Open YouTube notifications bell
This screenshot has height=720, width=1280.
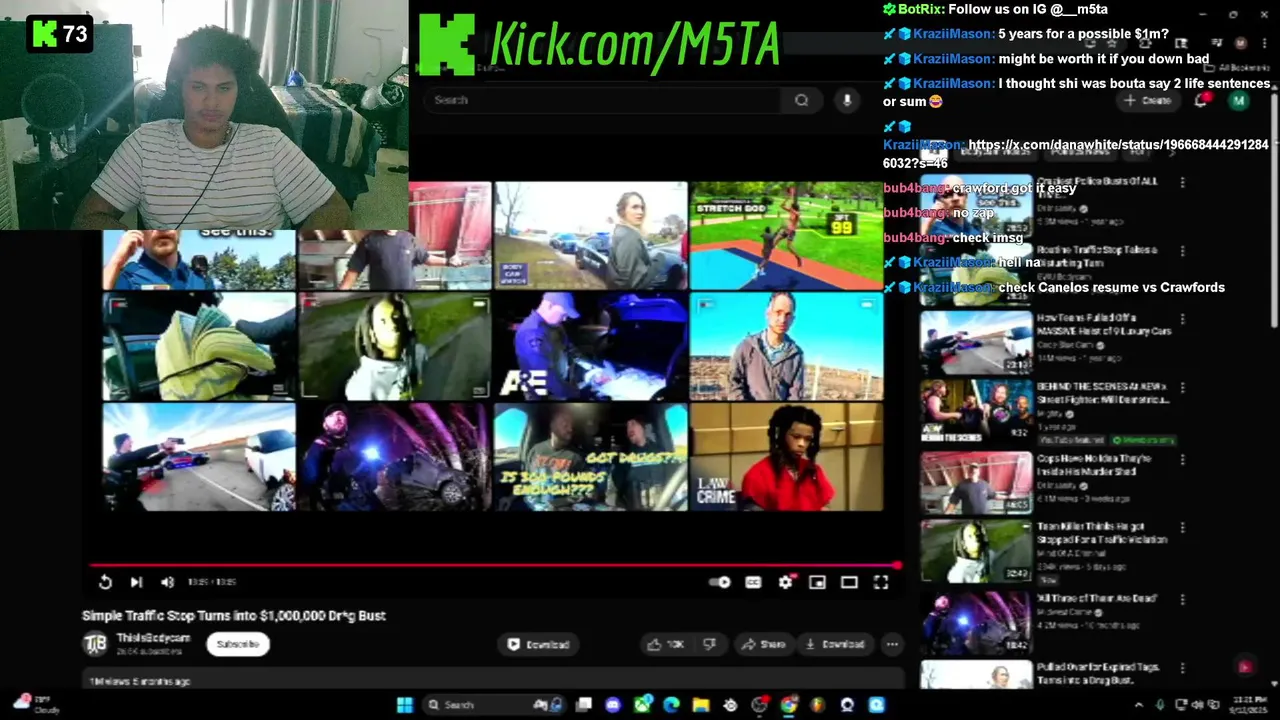coord(1203,100)
